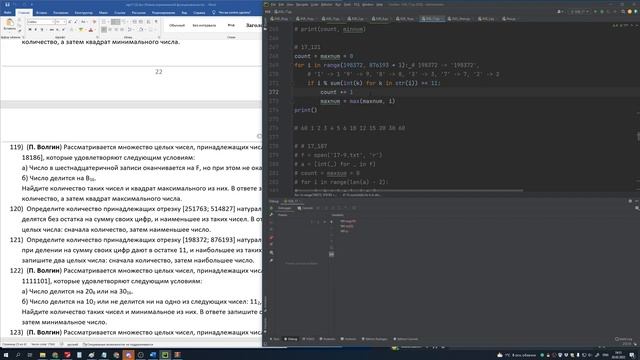The height and width of the screenshot is (360, 640).
Task: Switch to the Console tab in Debug panel
Action: pyautogui.click(x=305, y=208)
